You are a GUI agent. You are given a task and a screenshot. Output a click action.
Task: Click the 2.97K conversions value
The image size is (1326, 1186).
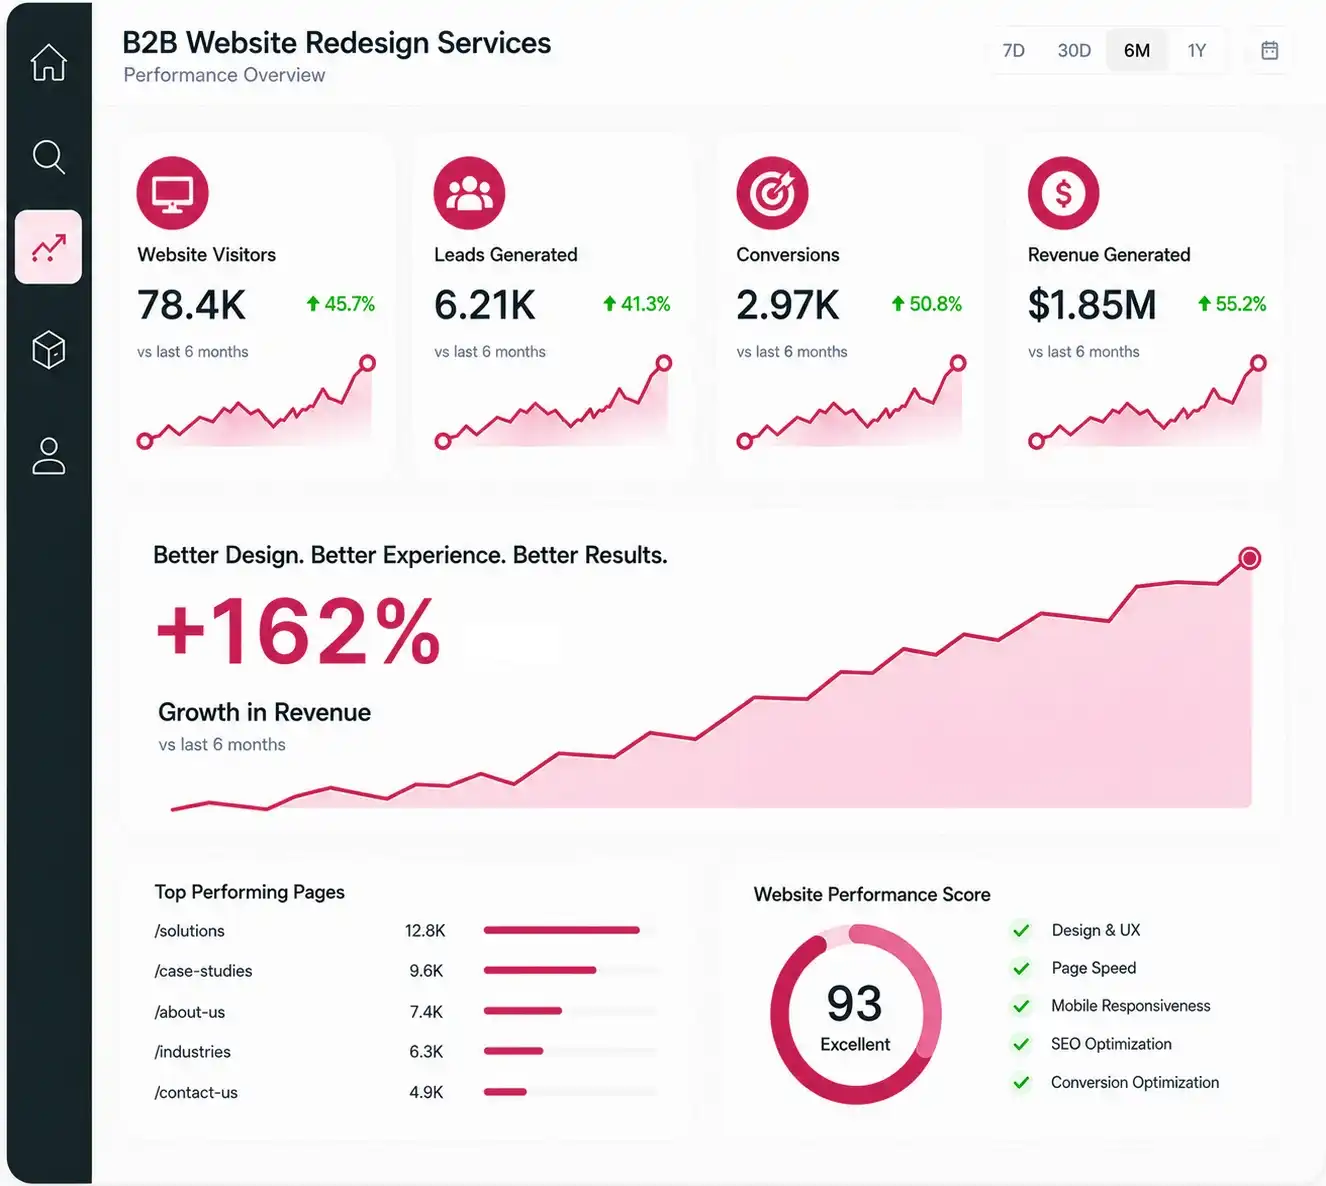coord(788,305)
